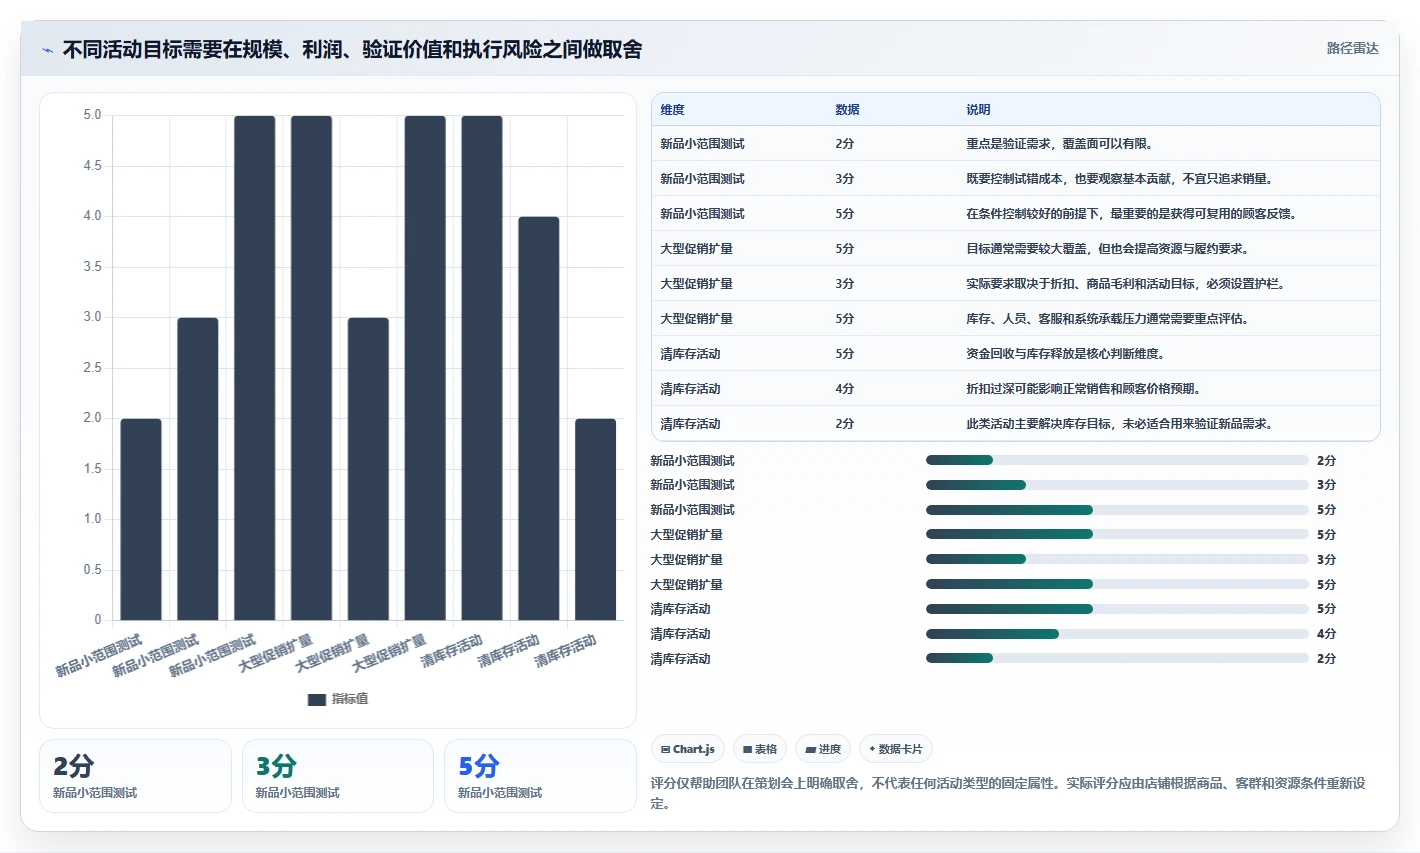The width and height of the screenshot is (1420, 853).
Task: Open the 5分 新品小范围测试 data card
Action: [x=540, y=776]
